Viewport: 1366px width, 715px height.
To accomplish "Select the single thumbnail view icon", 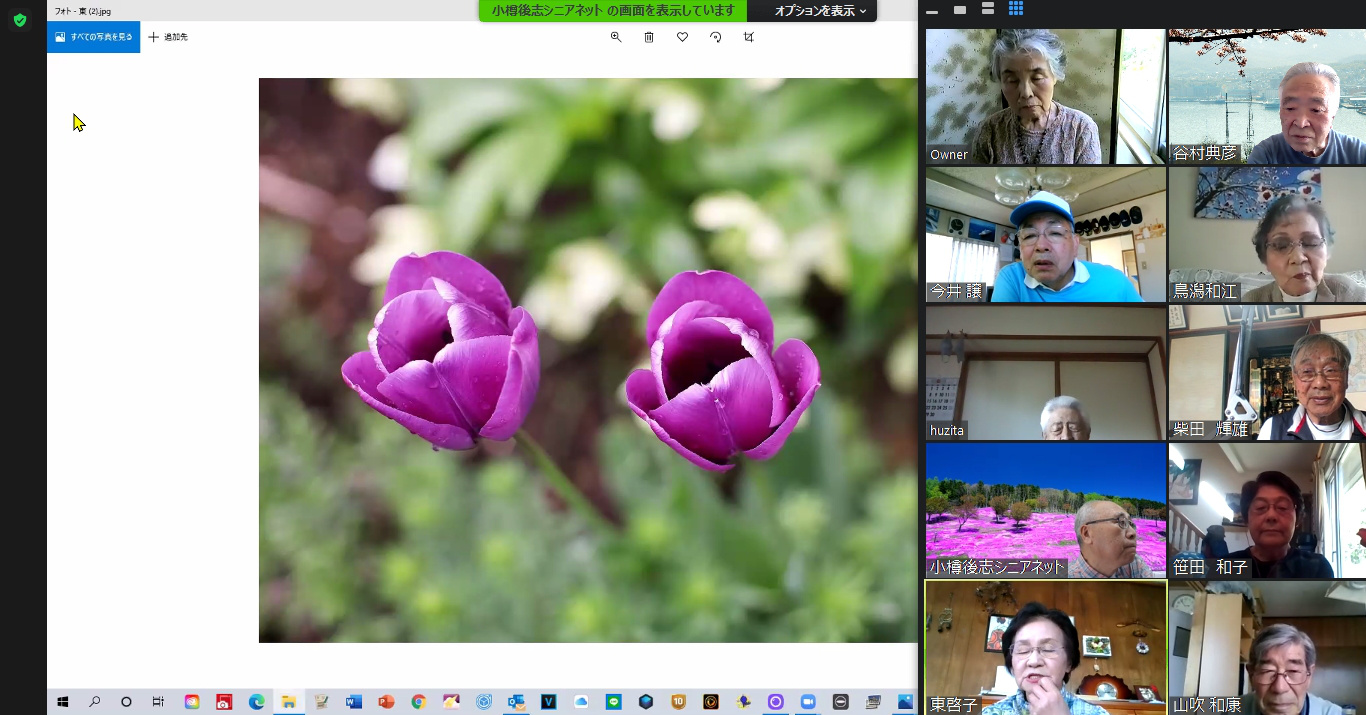I will (x=960, y=10).
